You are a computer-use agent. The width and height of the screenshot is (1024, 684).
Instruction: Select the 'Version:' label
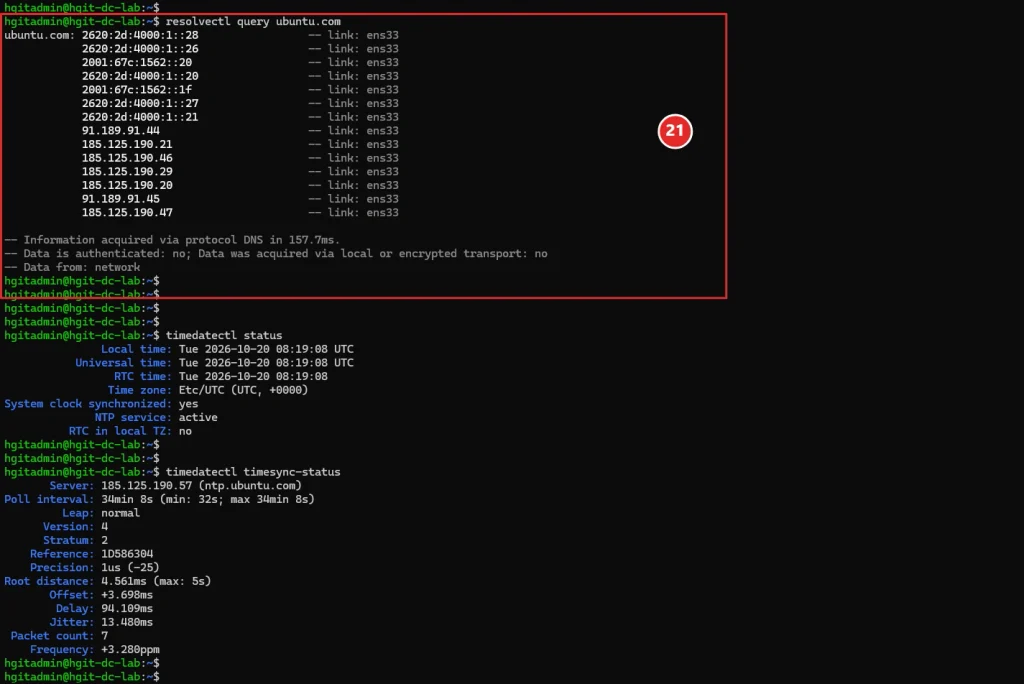click(x=68, y=527)
